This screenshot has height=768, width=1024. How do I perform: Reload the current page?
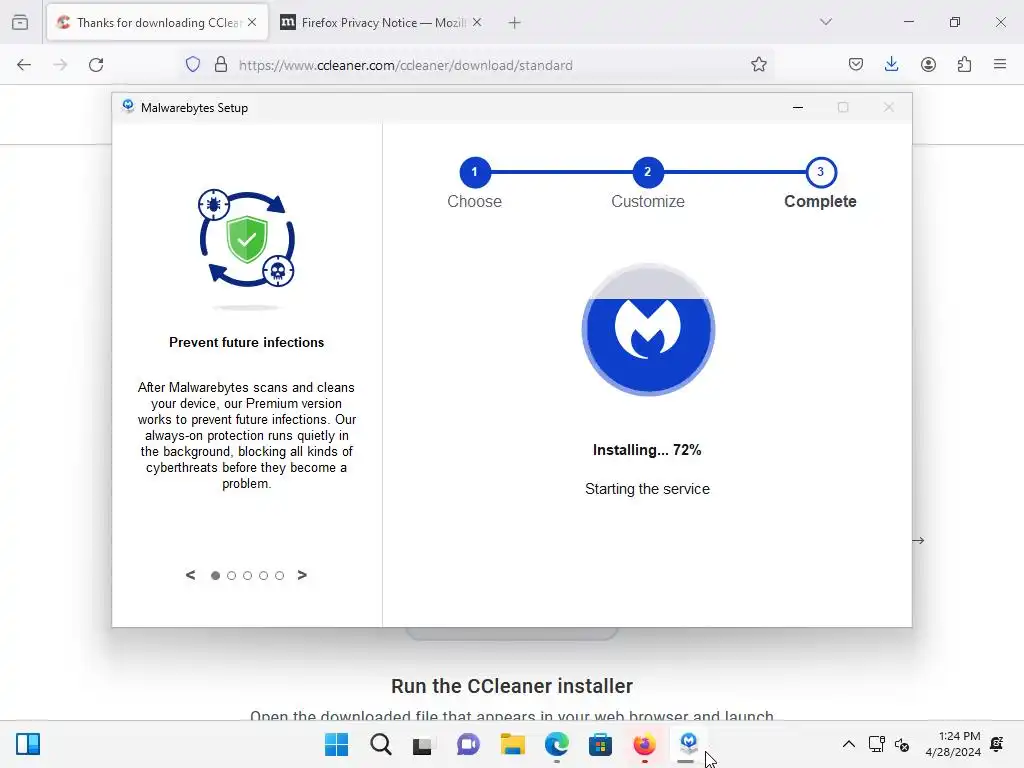pos(96,65)
